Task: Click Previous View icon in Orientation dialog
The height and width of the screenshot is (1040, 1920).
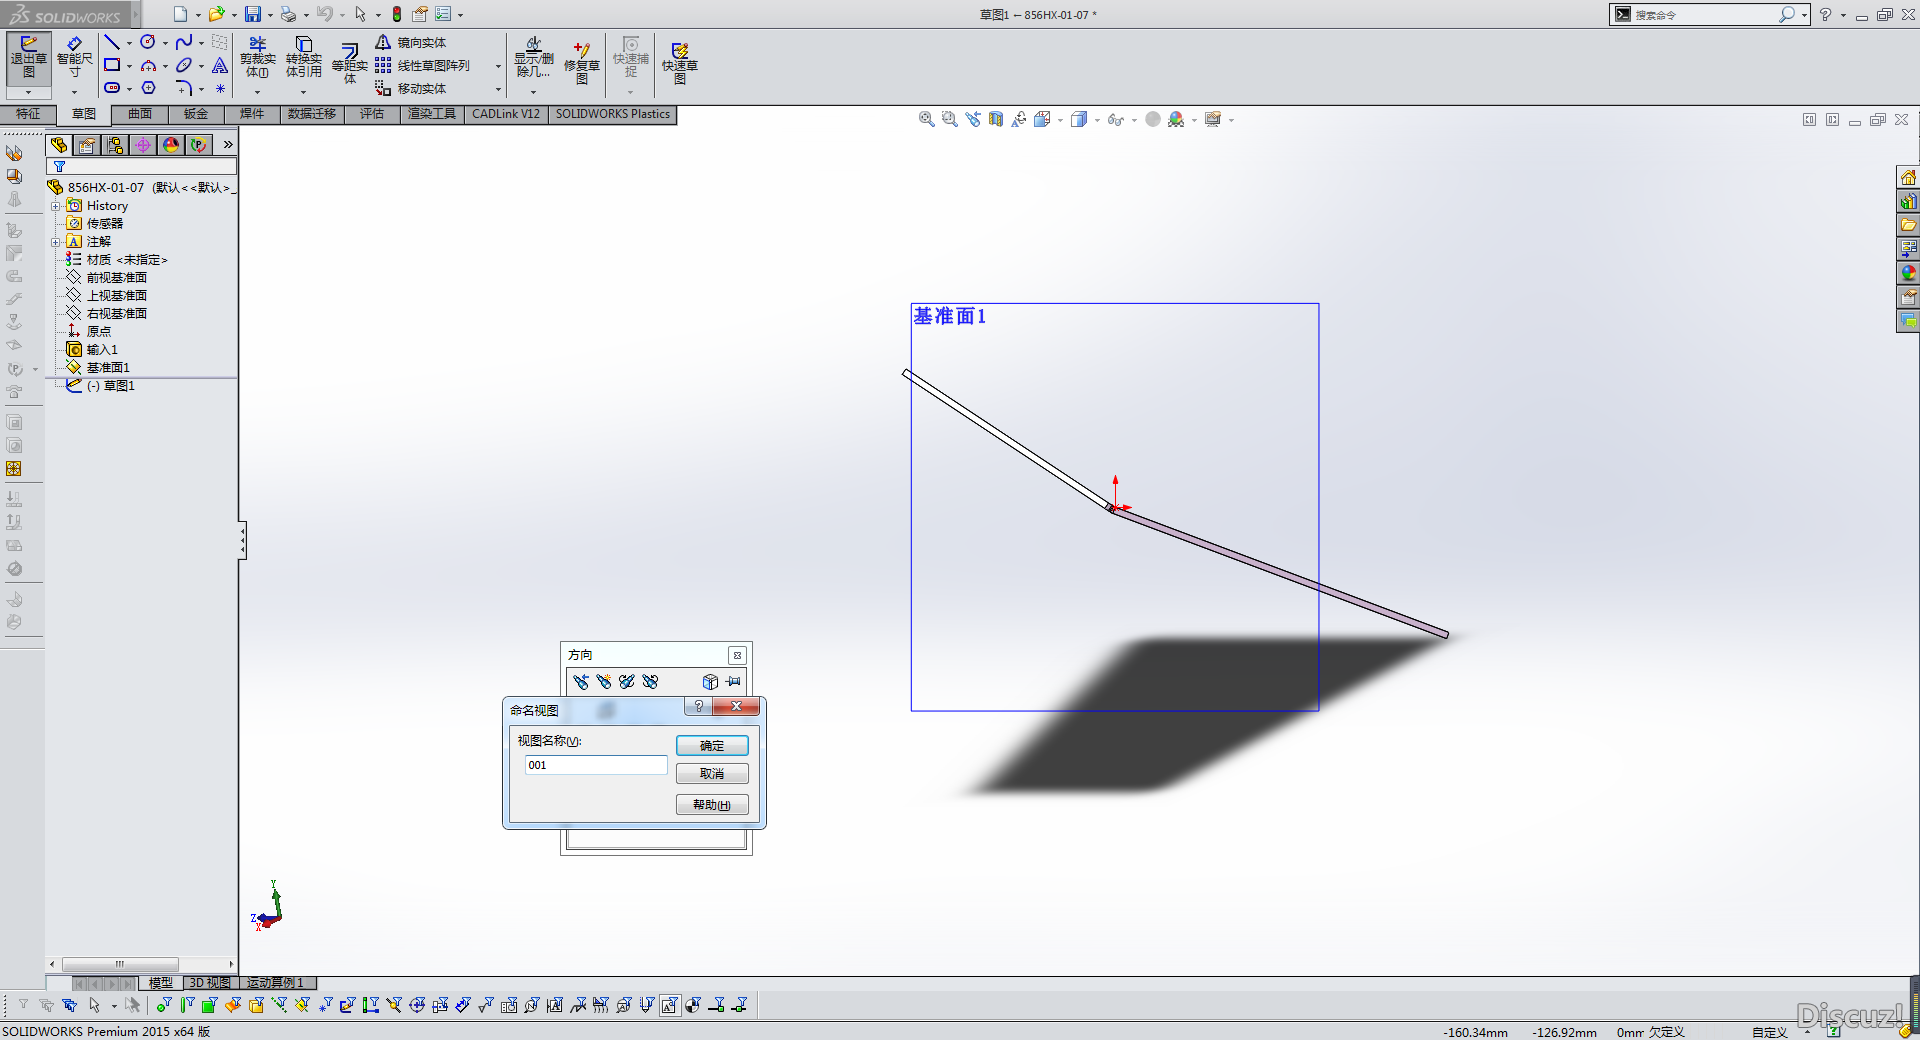Action: tap(581, 681)
